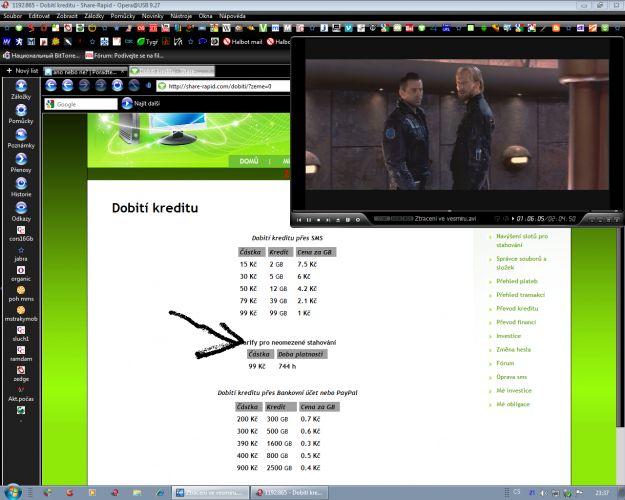Skip to next track in media player
625x500 pixels.
click(x=328, y=220)
